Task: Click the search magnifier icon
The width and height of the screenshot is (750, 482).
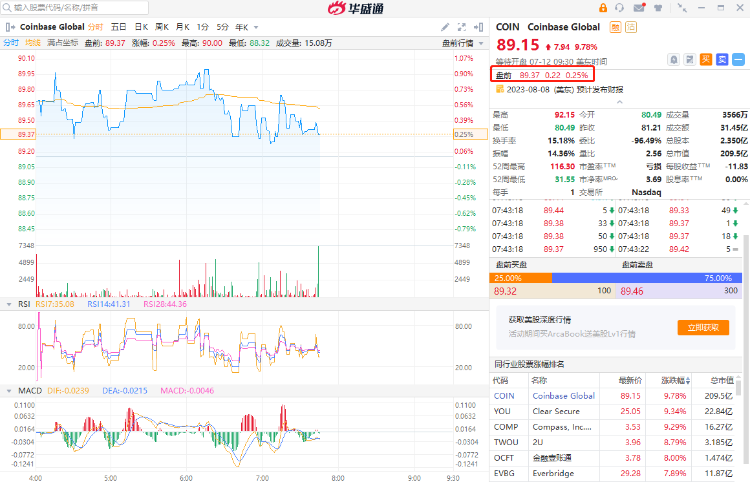Action: pyautogui.click(x=7, y=8)
